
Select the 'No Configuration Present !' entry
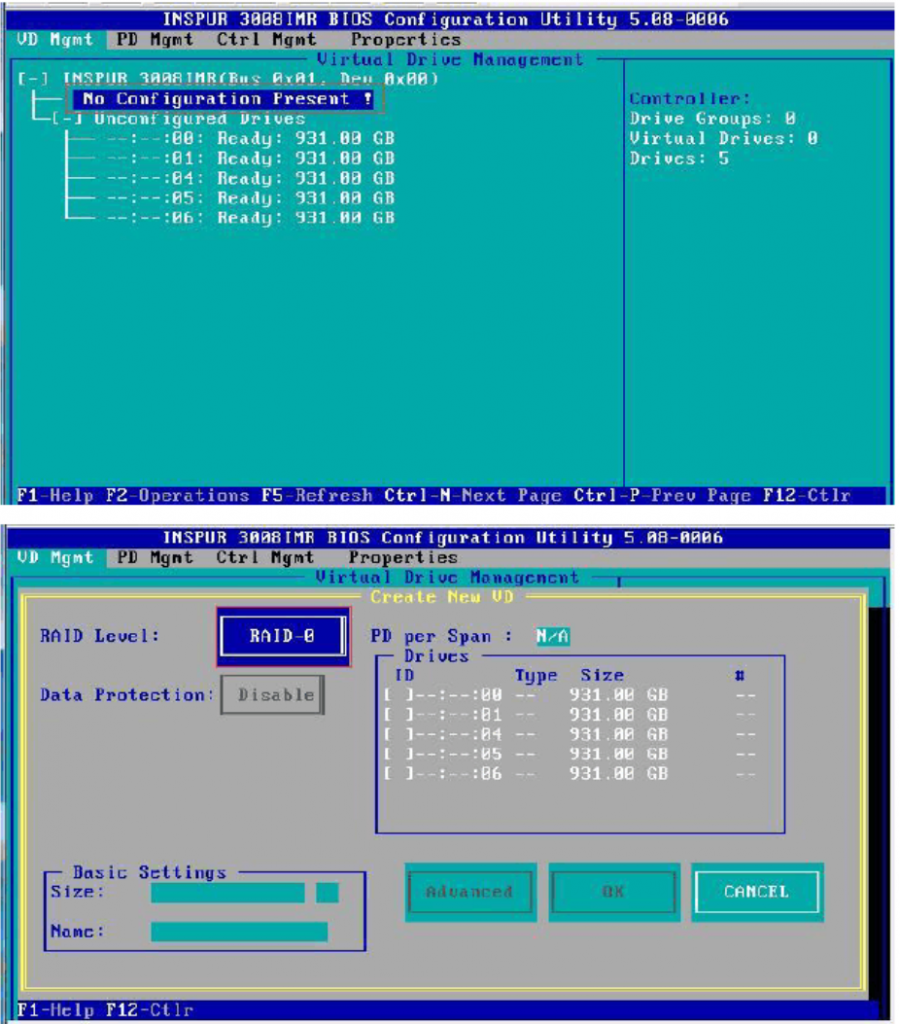(x=227, y=99)
